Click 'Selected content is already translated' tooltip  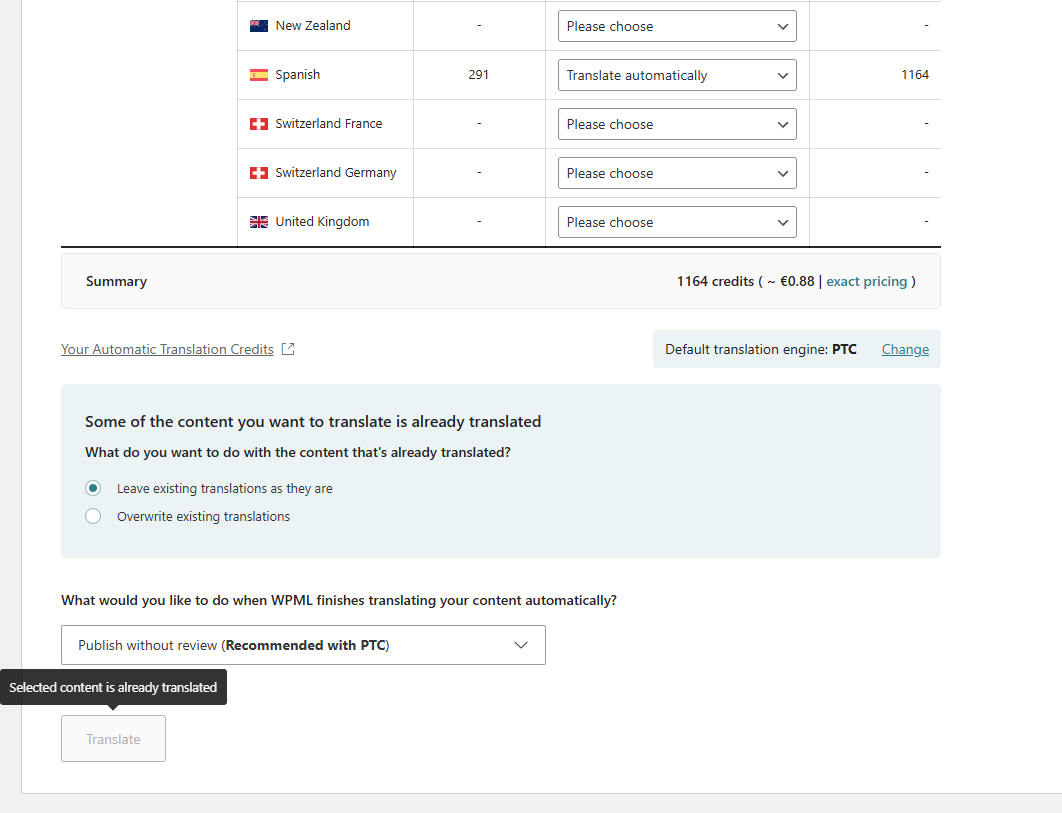click(113, 687)
